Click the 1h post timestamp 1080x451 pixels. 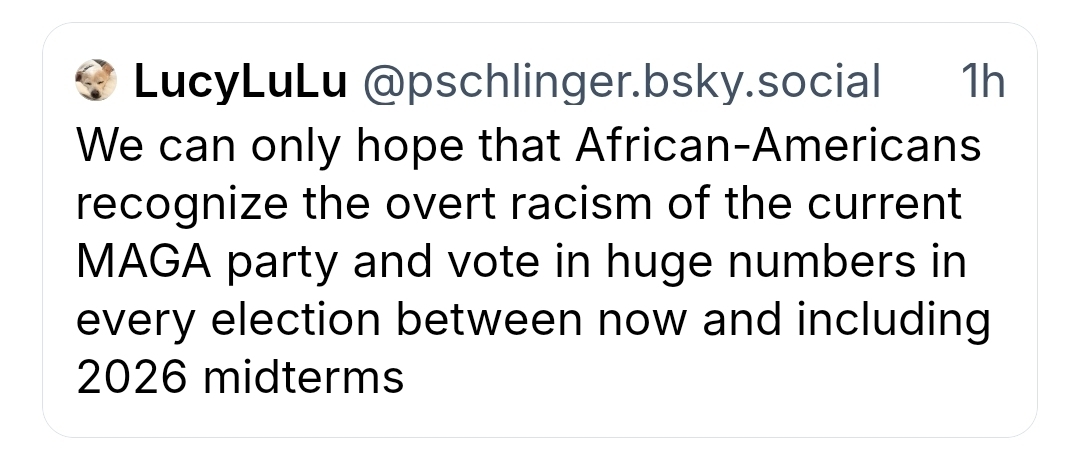[981, 82]
